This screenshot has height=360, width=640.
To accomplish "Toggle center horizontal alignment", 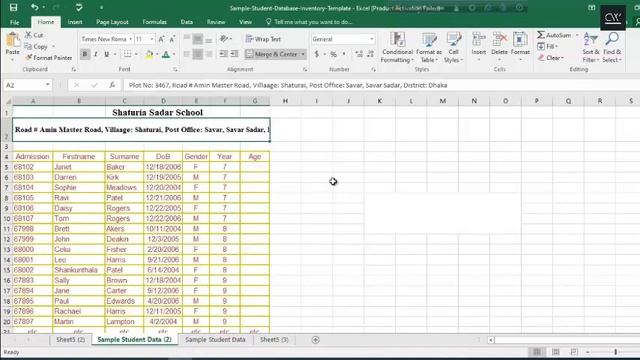I will 198,54.
